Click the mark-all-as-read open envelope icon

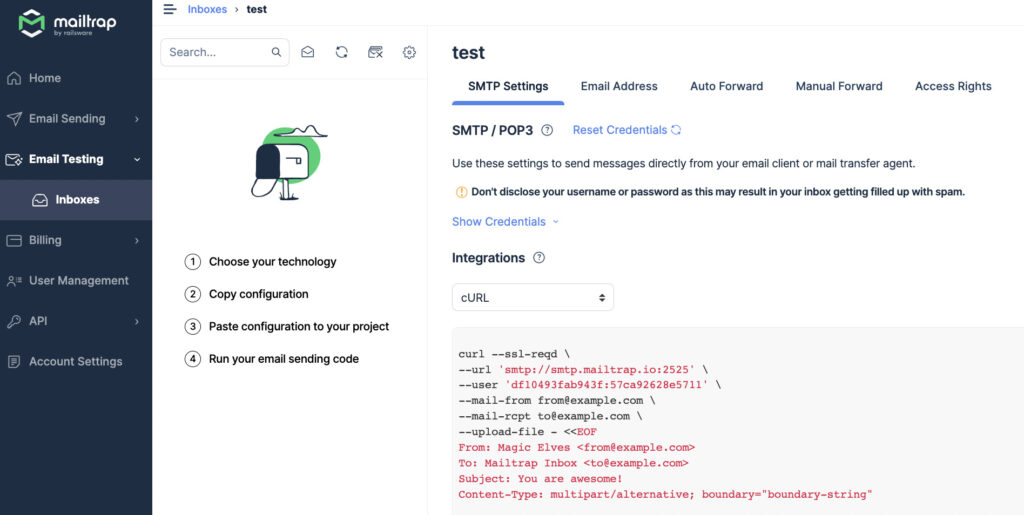pos(308,52)
